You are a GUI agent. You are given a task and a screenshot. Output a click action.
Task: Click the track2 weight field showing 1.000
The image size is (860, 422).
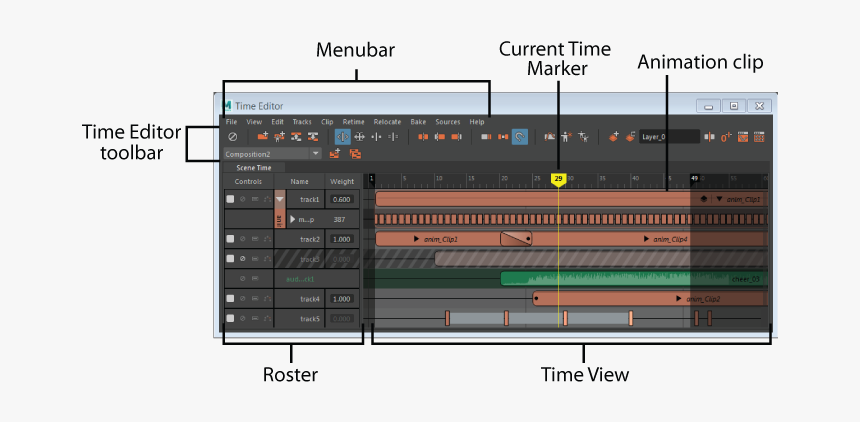point(341,239)
